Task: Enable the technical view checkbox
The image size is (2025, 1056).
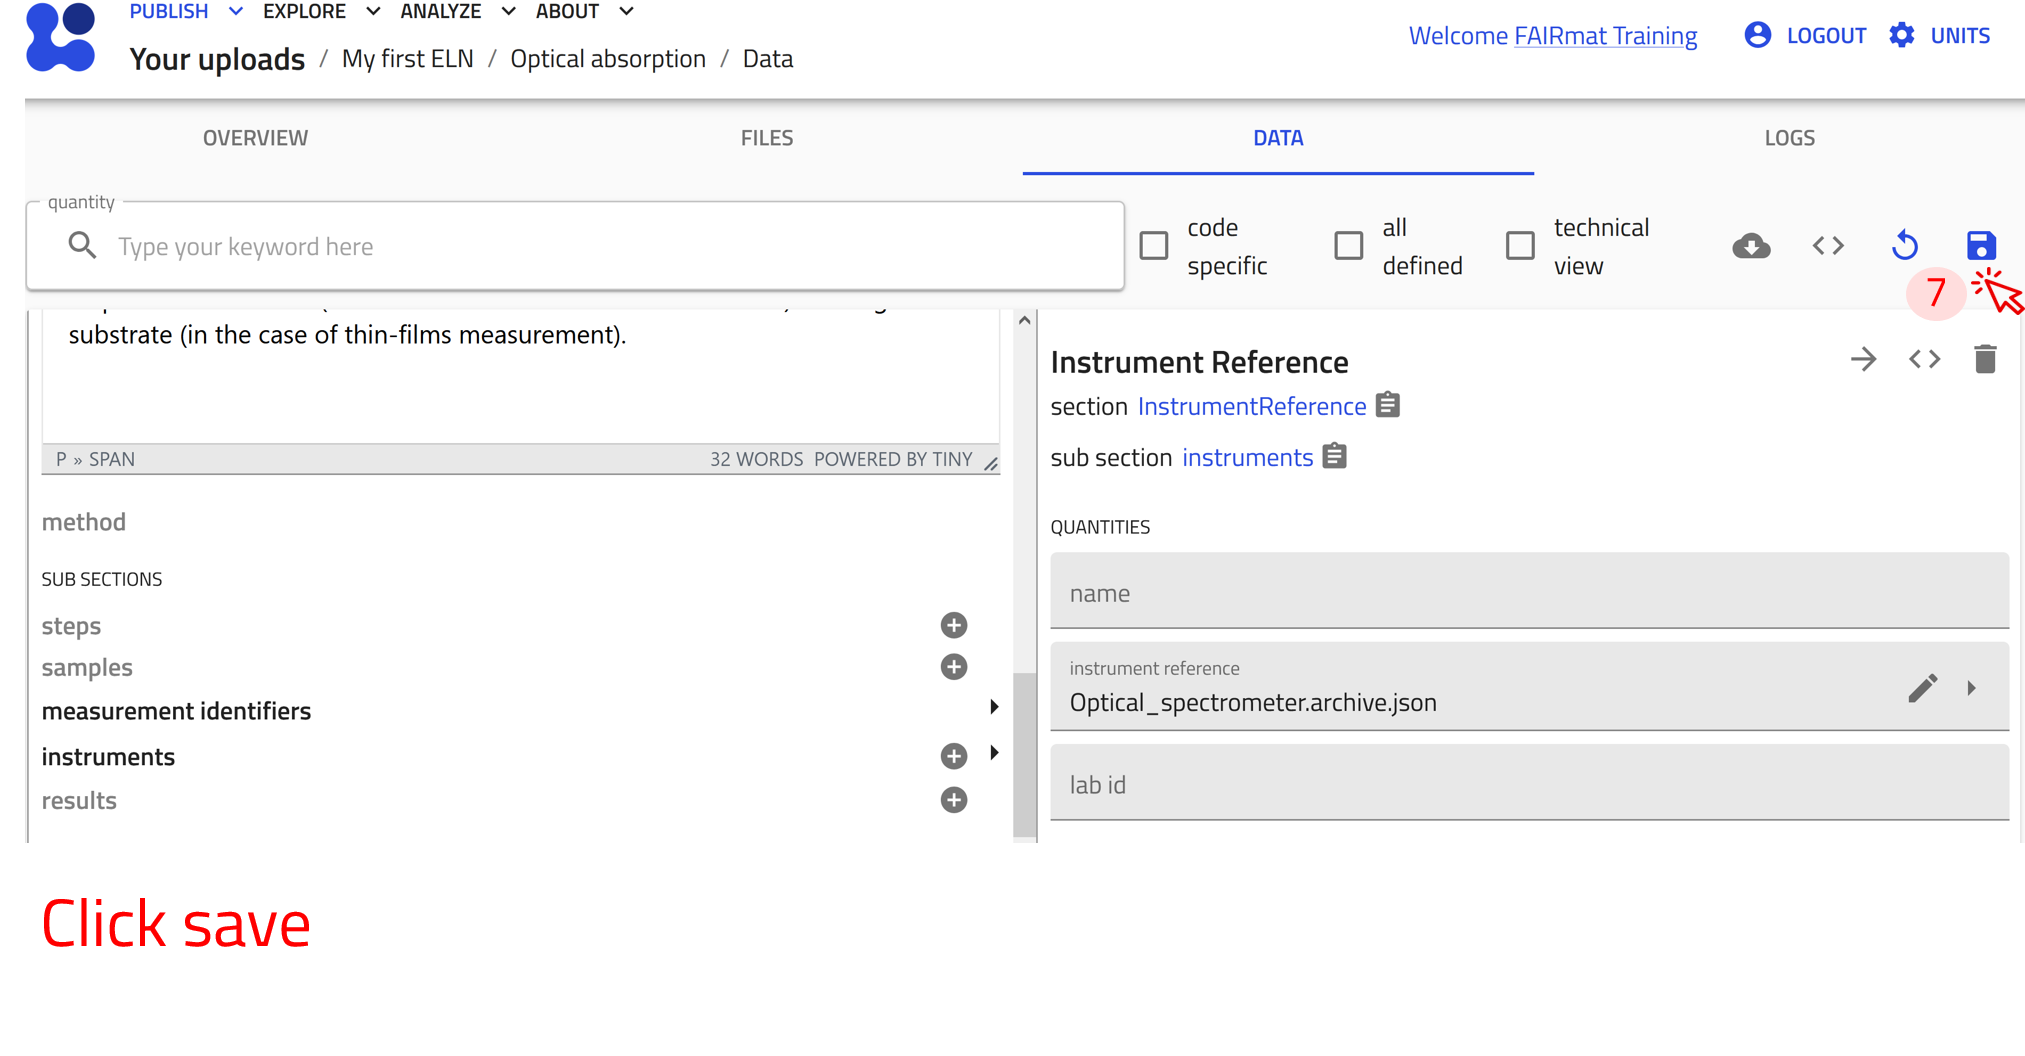Action: tap(1520, 246)
